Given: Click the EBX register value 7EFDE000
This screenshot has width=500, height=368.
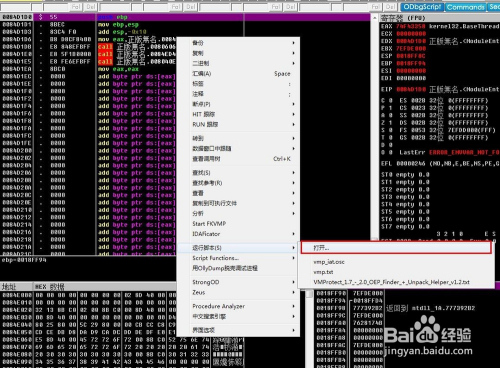Looking at the screenshot, I should point(411,49).
